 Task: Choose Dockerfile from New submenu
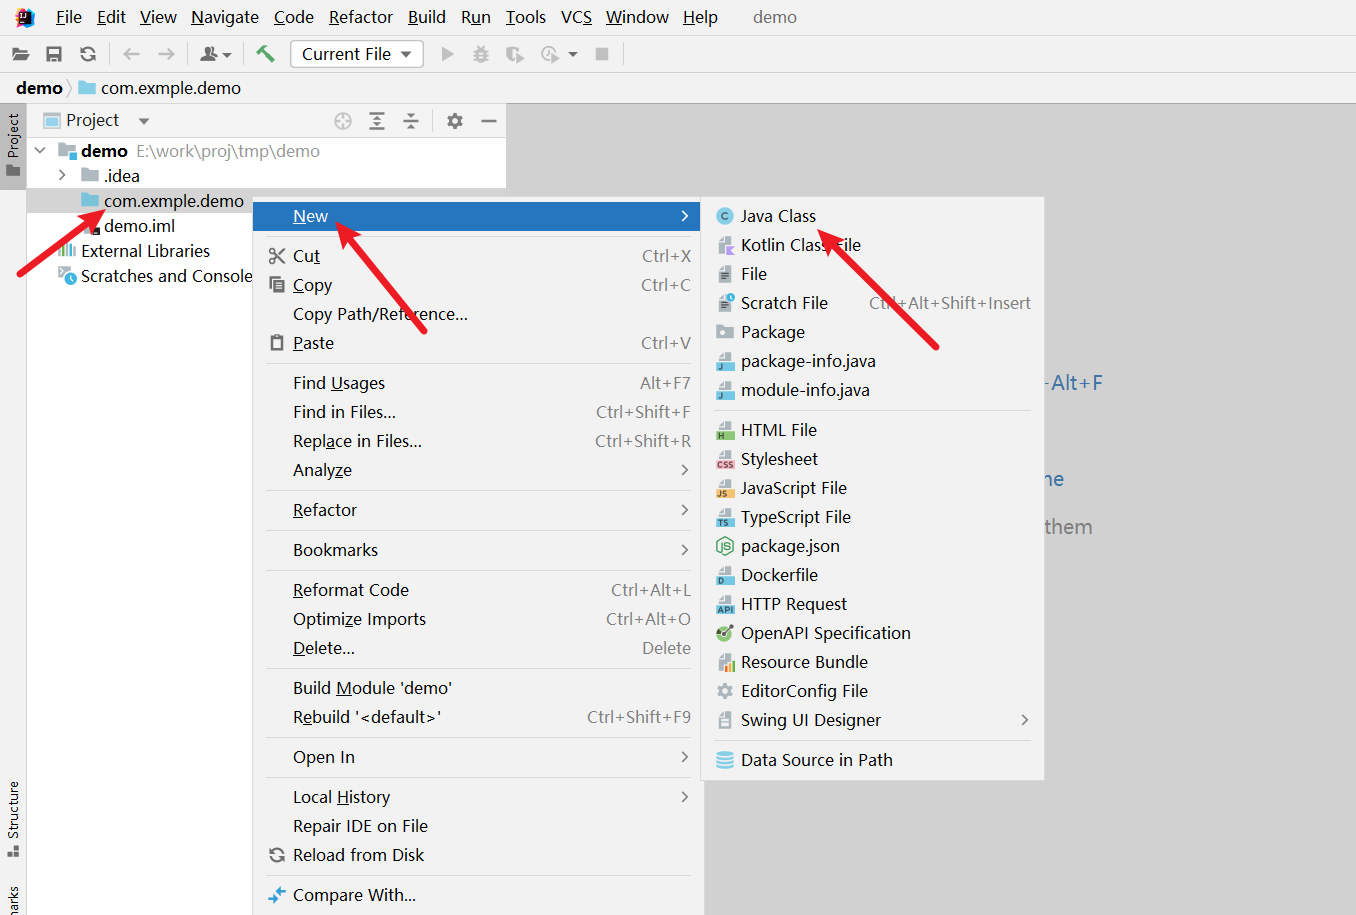pos(873,575)
